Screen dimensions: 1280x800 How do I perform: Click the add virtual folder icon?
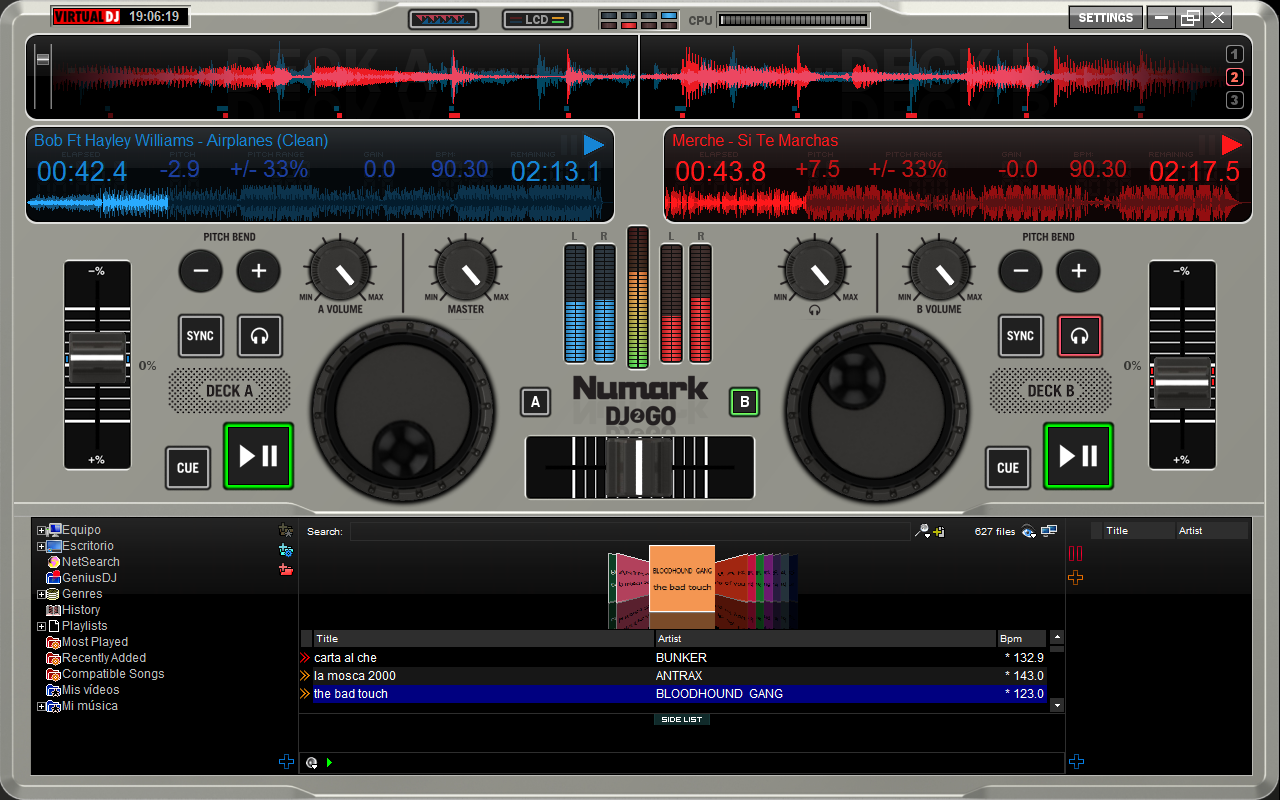coord(286,550)
